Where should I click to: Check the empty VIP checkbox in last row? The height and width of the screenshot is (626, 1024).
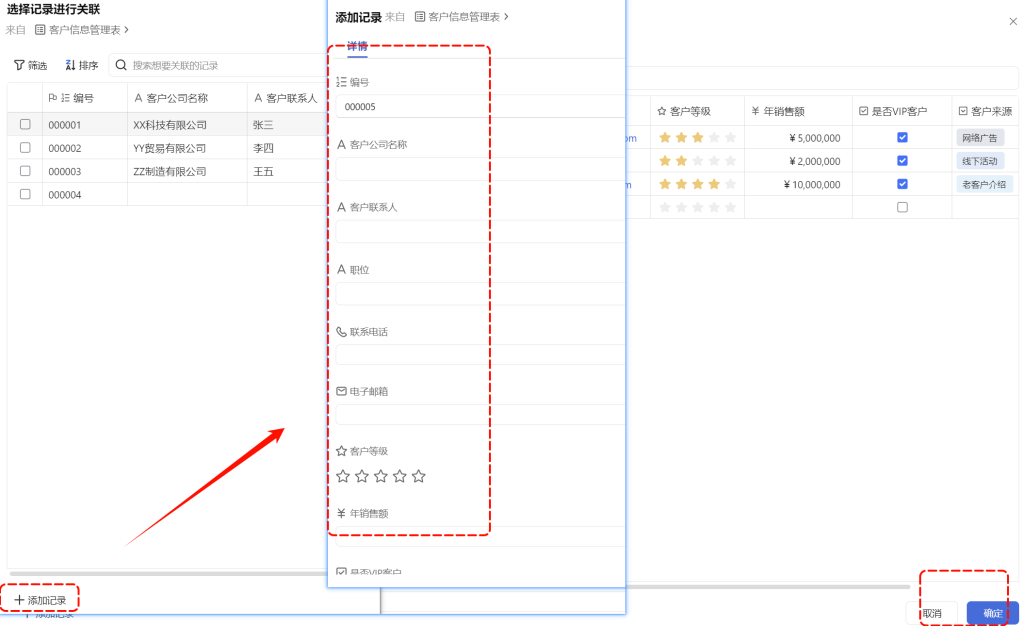[902, 207]
